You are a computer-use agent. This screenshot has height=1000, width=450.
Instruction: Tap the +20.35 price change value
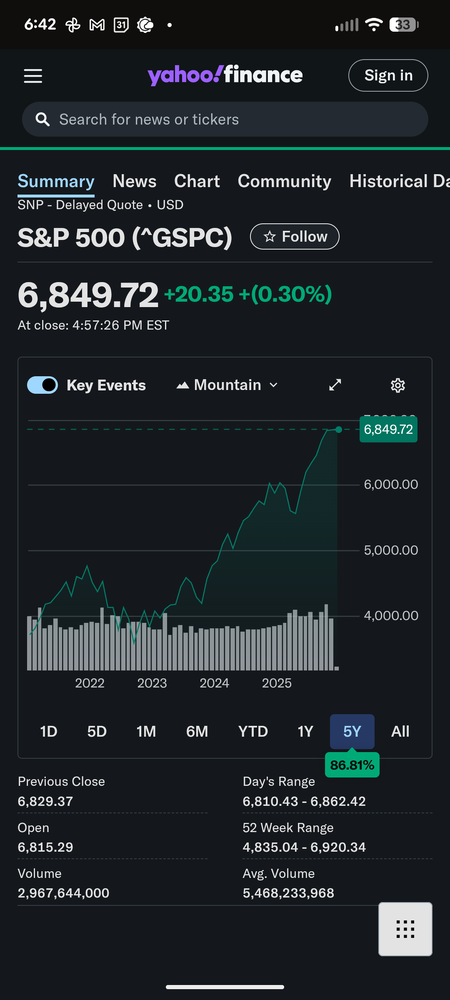(x=199, y=295)
